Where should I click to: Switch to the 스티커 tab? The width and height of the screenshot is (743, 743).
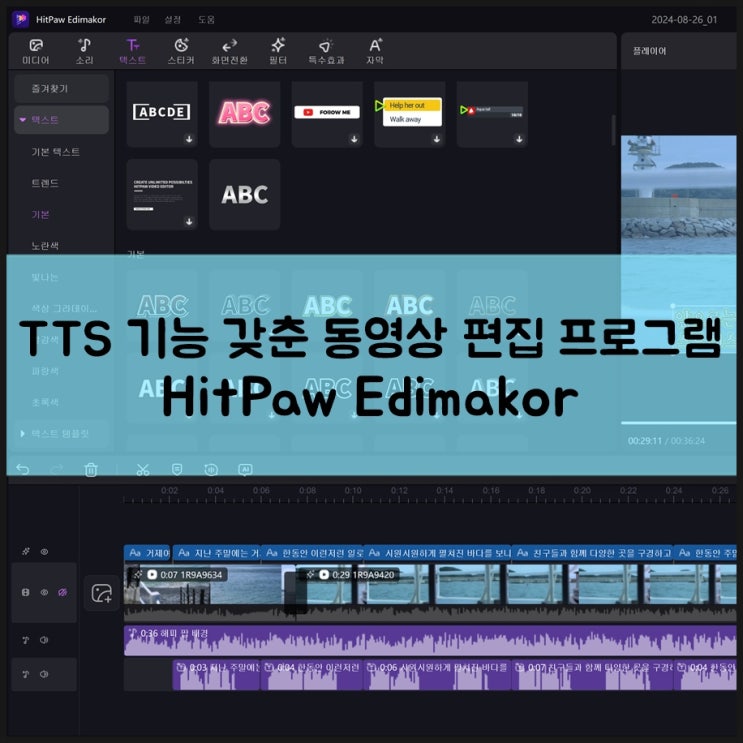181,52
